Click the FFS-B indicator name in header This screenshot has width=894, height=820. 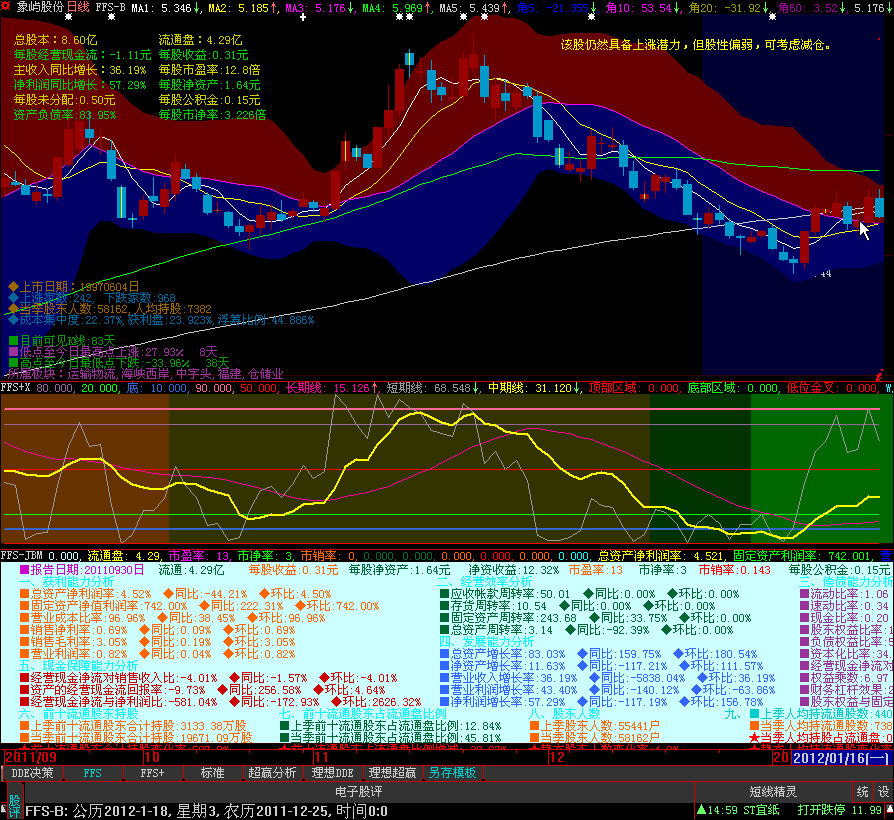click(110, 7)
